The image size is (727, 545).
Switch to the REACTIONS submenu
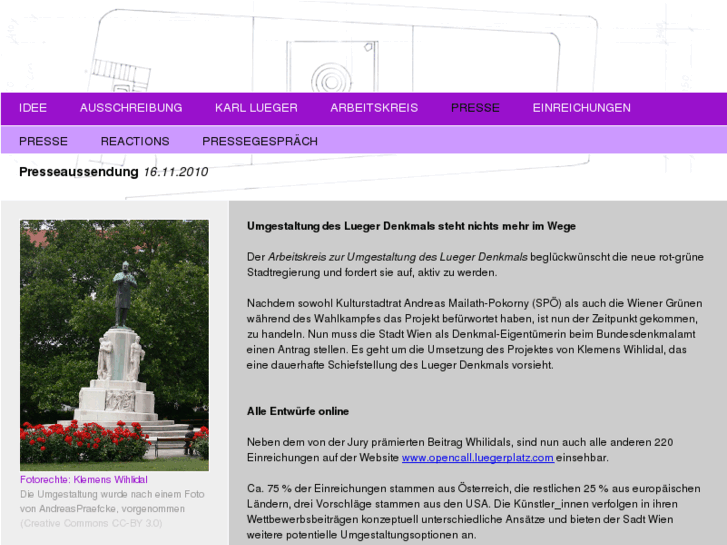pyautogui.click(x=135, y=141)
